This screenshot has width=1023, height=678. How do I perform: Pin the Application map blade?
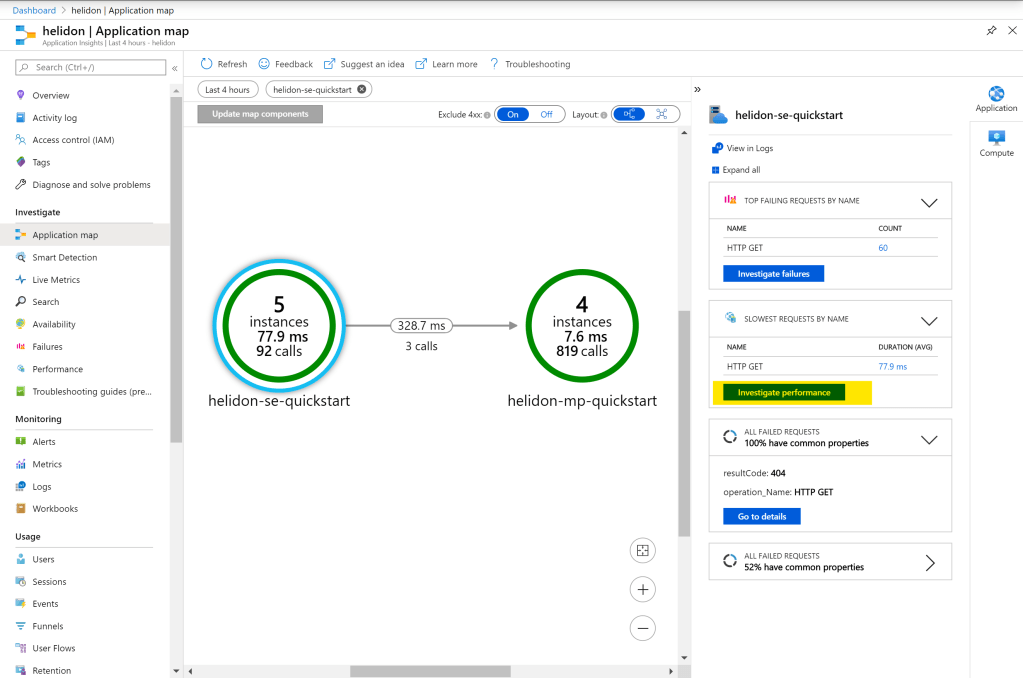tap(991, 31)
